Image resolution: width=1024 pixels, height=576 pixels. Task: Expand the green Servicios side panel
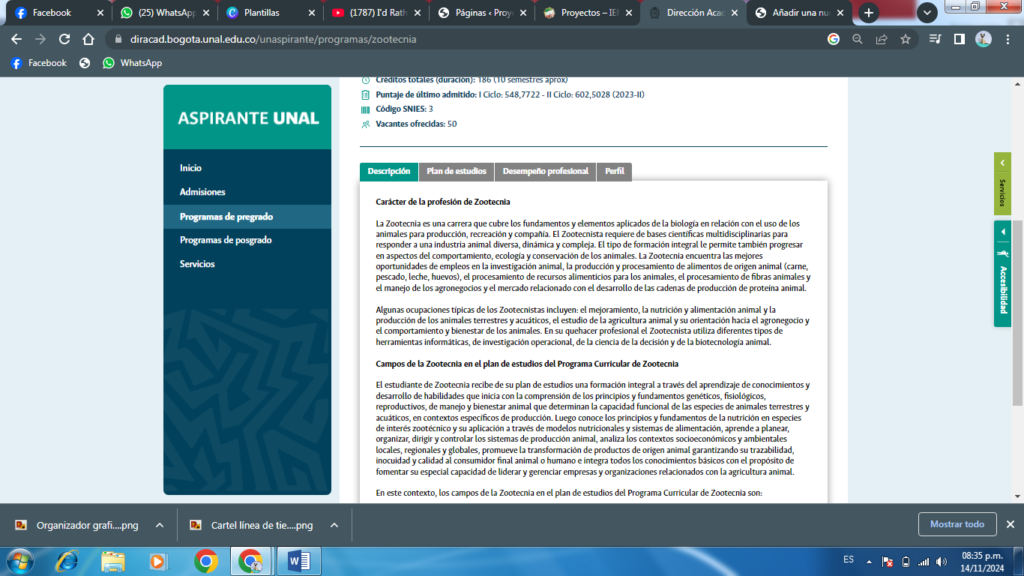pos(1002,185)
